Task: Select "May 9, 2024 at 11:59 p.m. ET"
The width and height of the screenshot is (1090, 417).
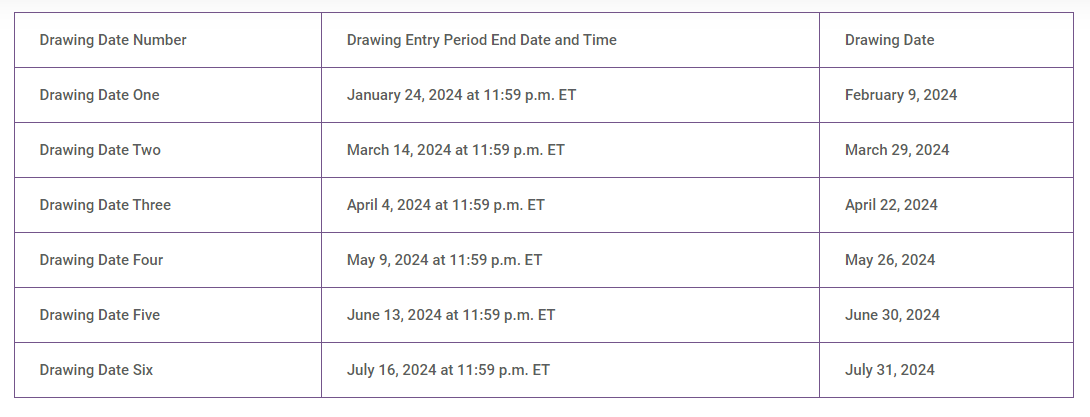Action: pos(444,260)
